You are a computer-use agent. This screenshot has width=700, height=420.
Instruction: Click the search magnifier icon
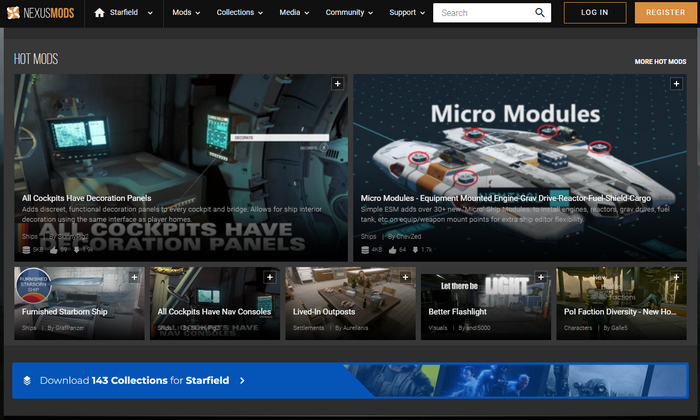tap(540, 13)
